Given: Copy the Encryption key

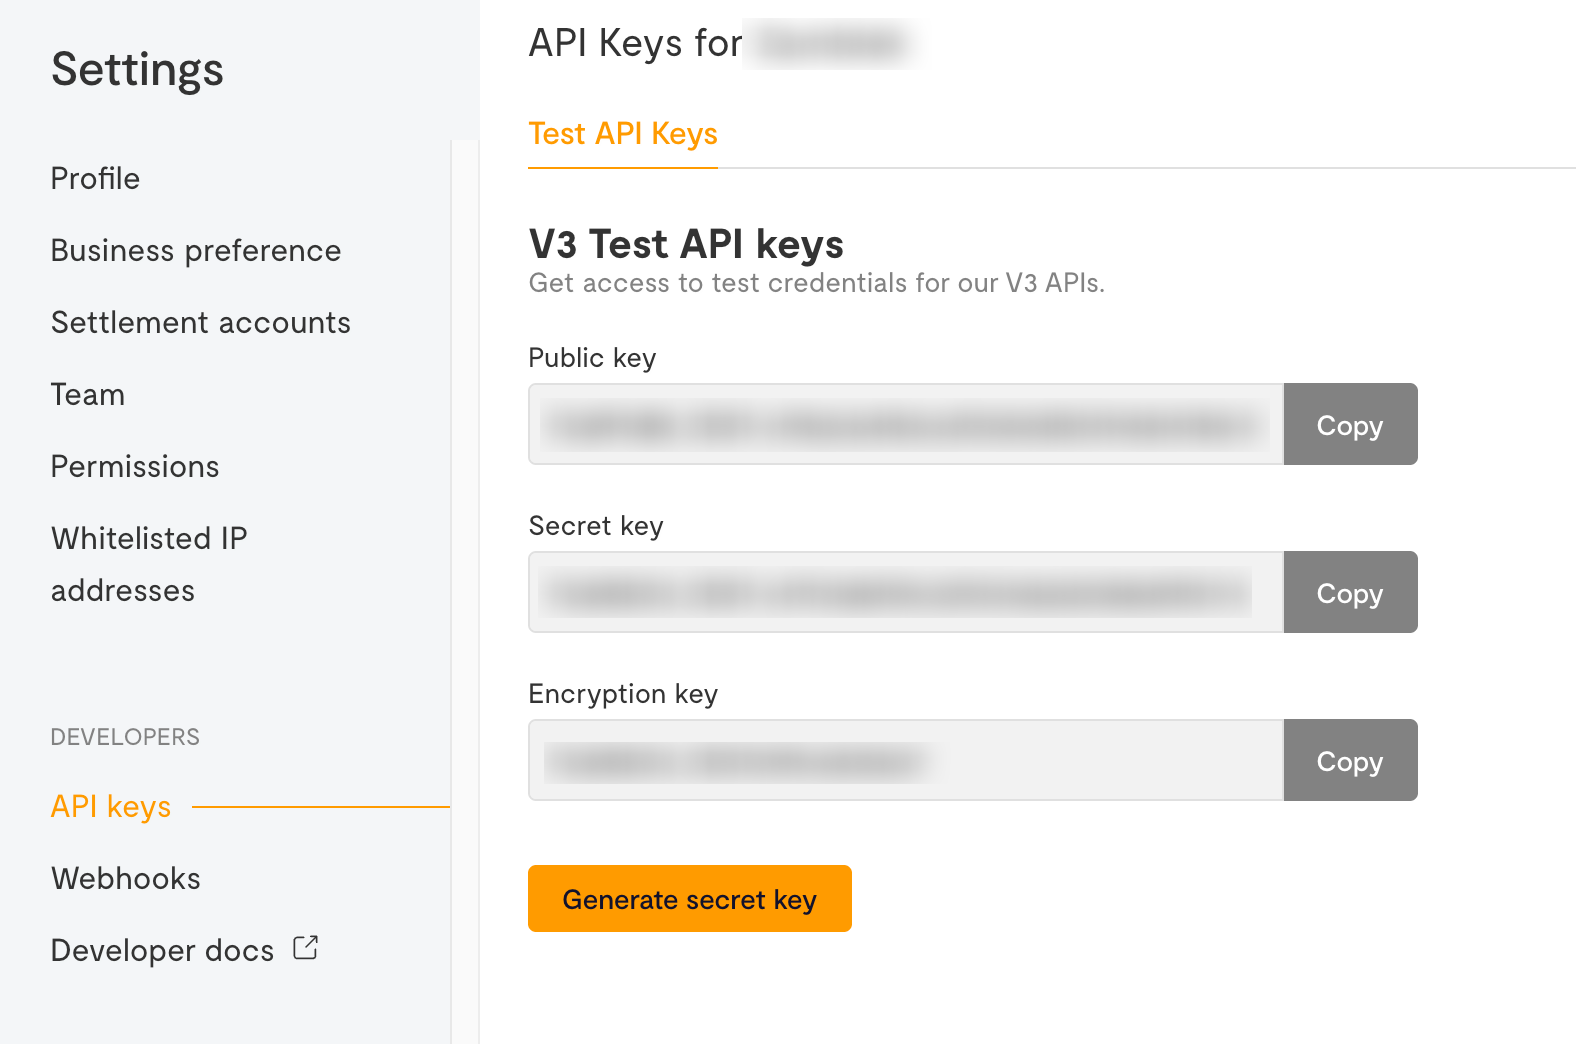Looking at the screenshot, I should 1350,760.
